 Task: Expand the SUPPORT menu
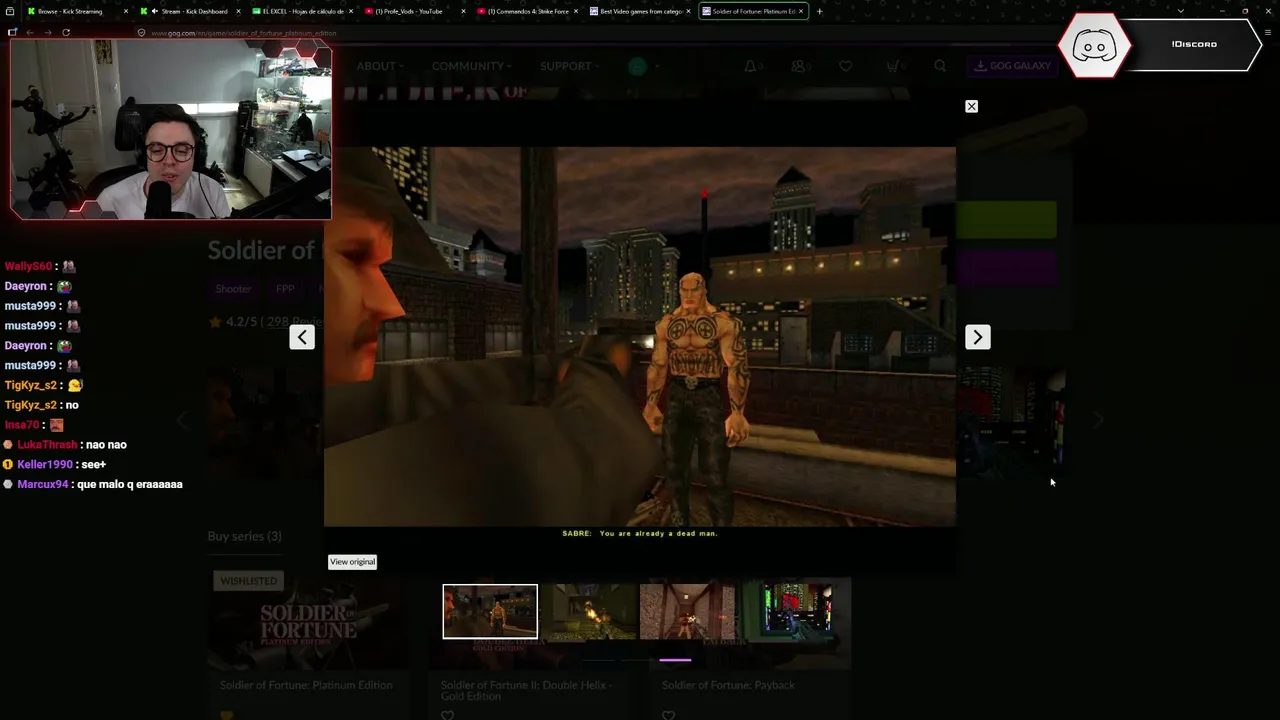[x=569, y=66]
